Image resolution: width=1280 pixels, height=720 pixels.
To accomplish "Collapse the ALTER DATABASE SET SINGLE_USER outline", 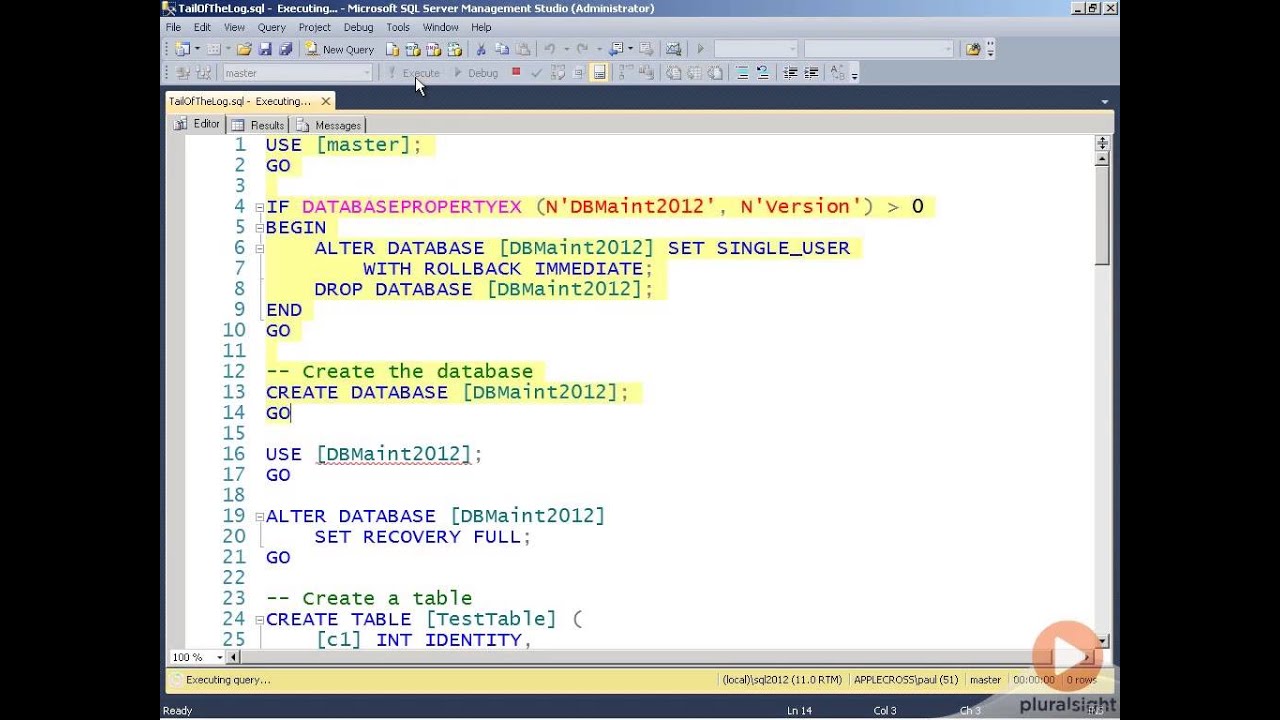I will click(259, 248).
